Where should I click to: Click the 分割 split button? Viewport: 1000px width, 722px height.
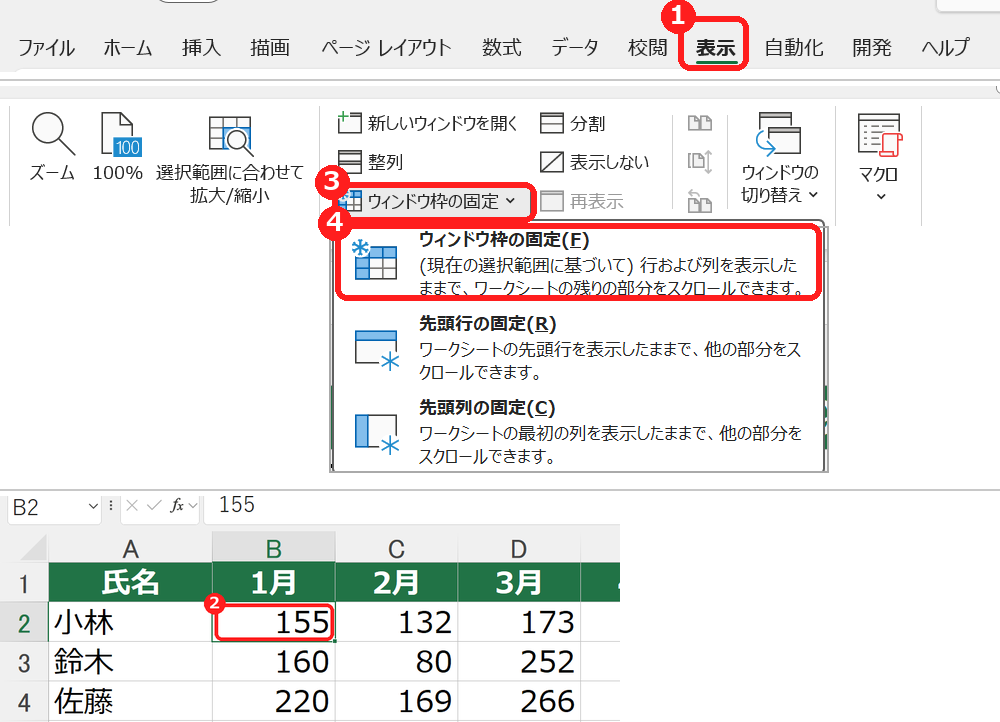coord(572,122)
